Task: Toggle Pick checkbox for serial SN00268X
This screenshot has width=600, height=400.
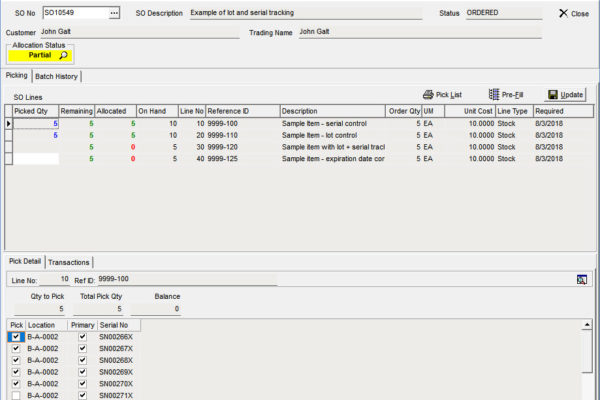Action: click(16, 360)
